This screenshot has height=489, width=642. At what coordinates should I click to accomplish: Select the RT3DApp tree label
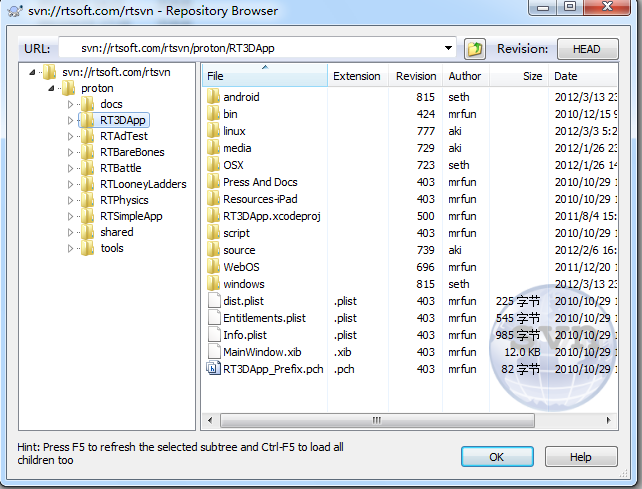[122, 120]
